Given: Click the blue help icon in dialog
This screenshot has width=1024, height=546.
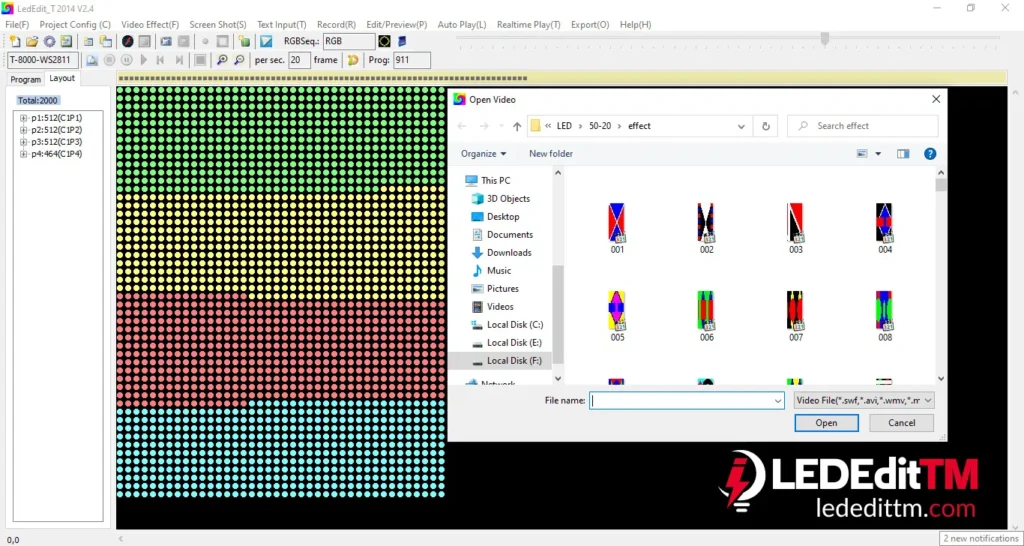Looking at the screenshot, I should (x=930, y=154).
